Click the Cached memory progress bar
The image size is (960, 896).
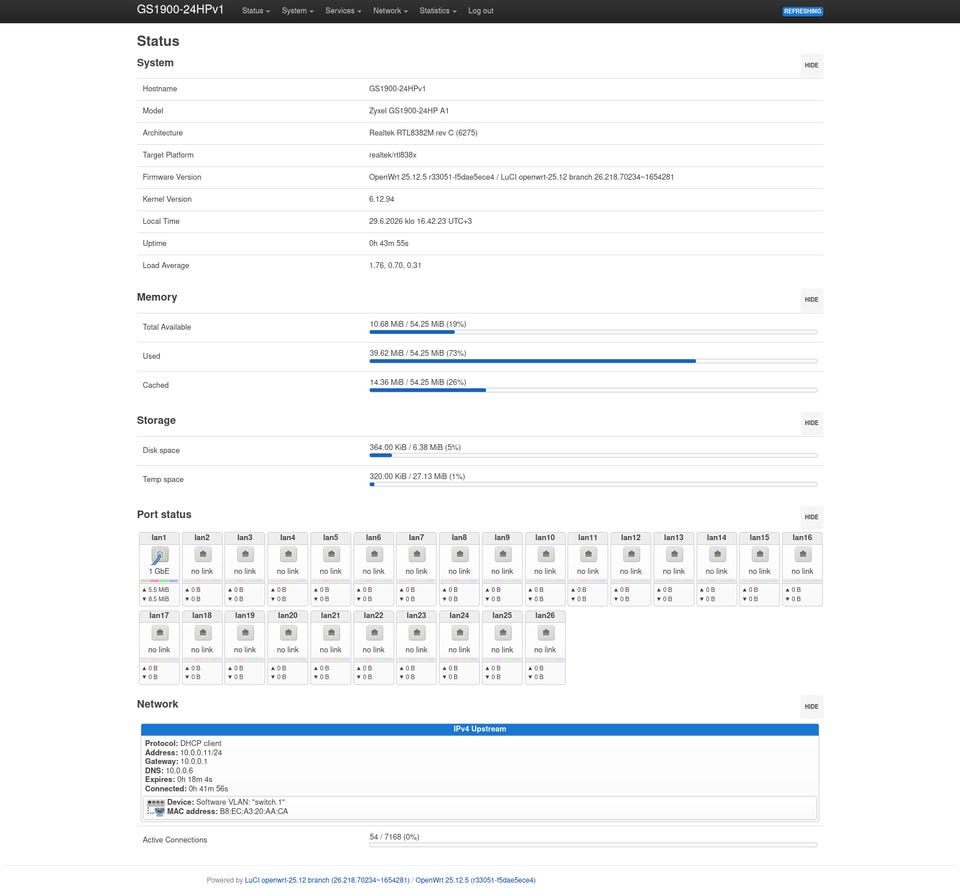[x=593, y=390]
